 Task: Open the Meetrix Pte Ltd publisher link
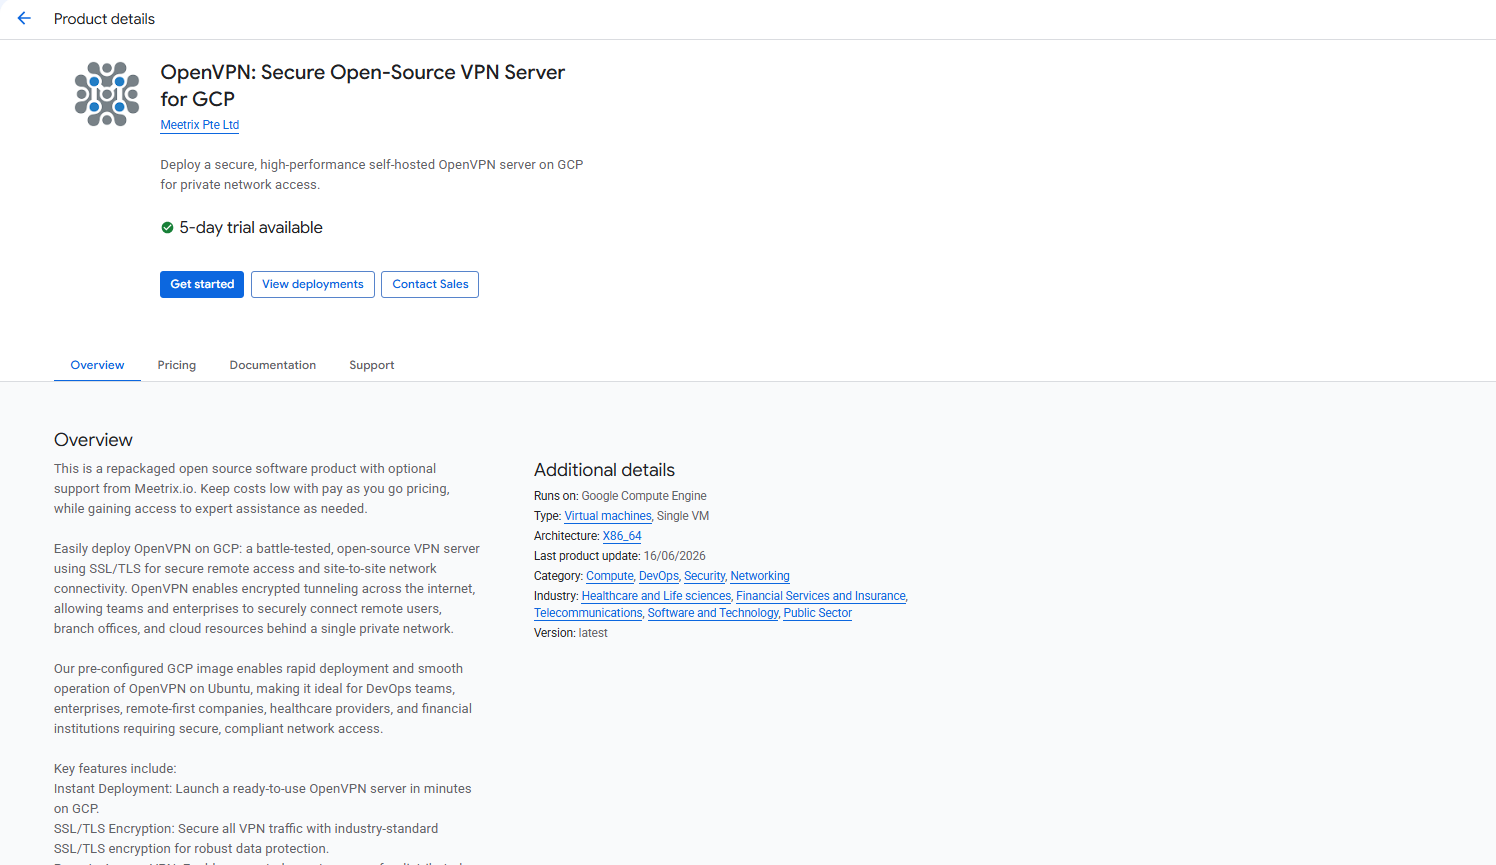pos(200,125)
